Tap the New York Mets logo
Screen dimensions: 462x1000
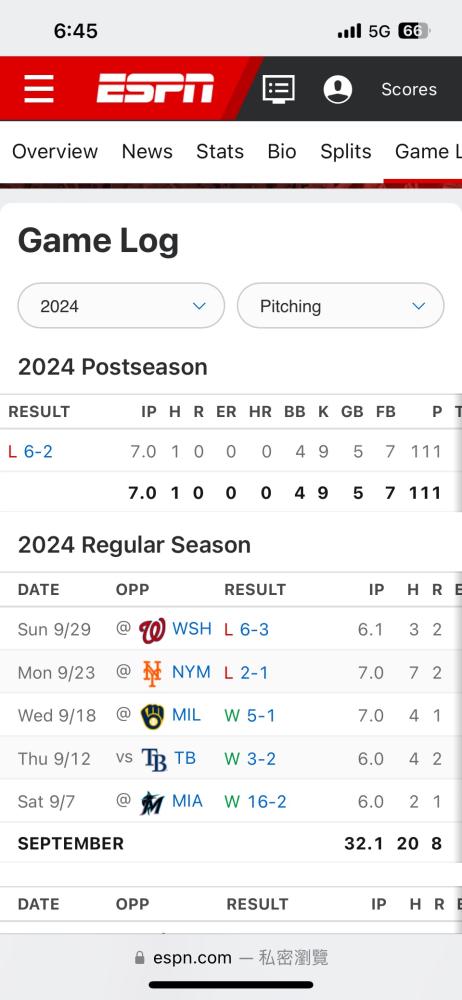[x=152, y=673]
